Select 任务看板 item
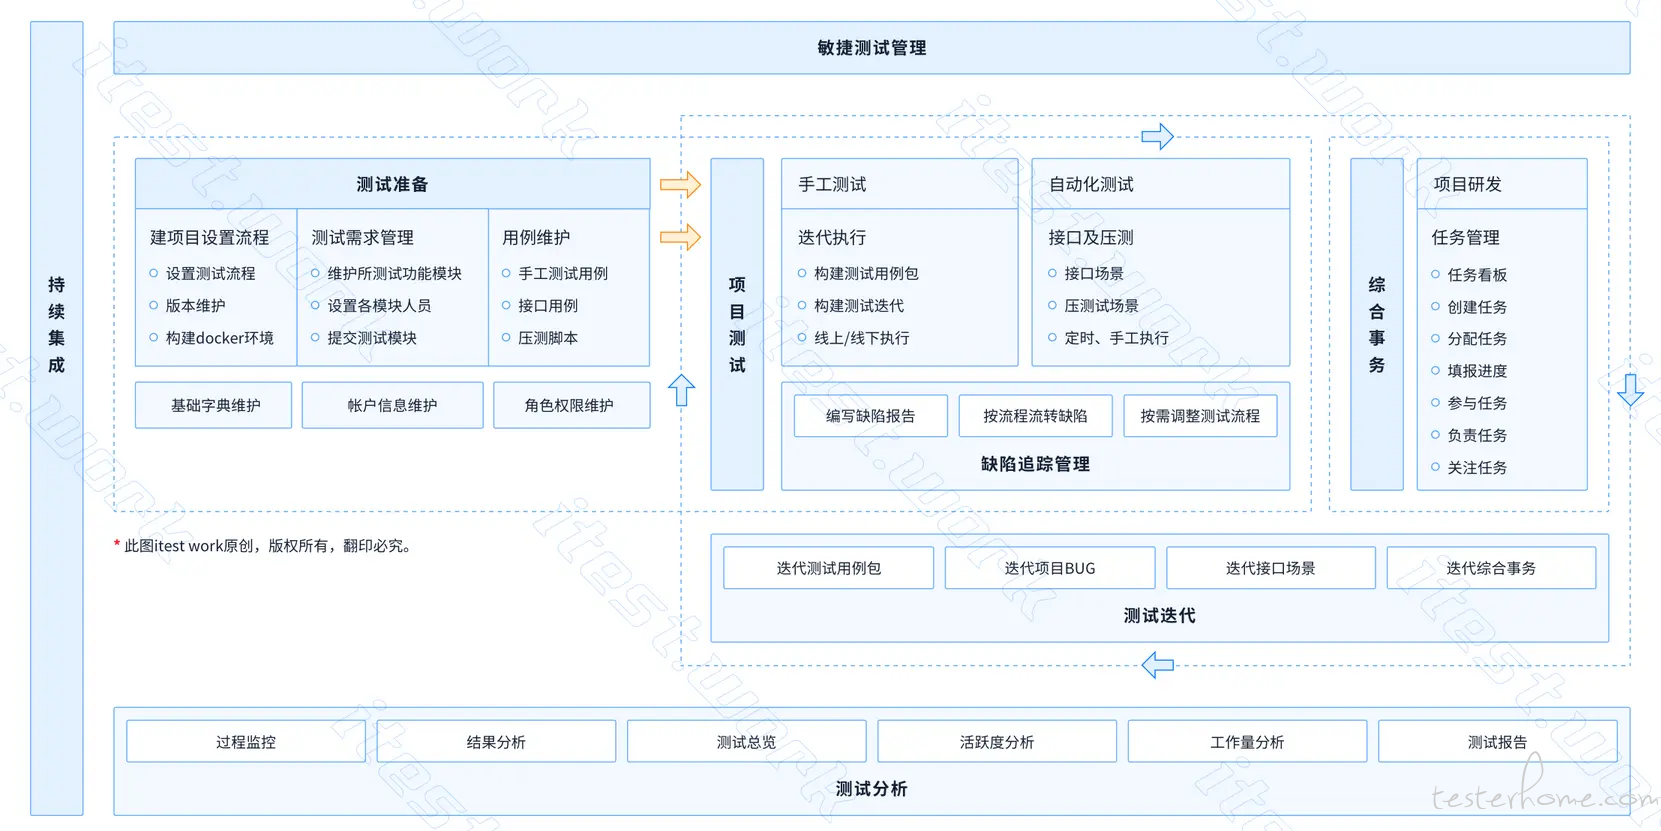 pos(1477,275)
